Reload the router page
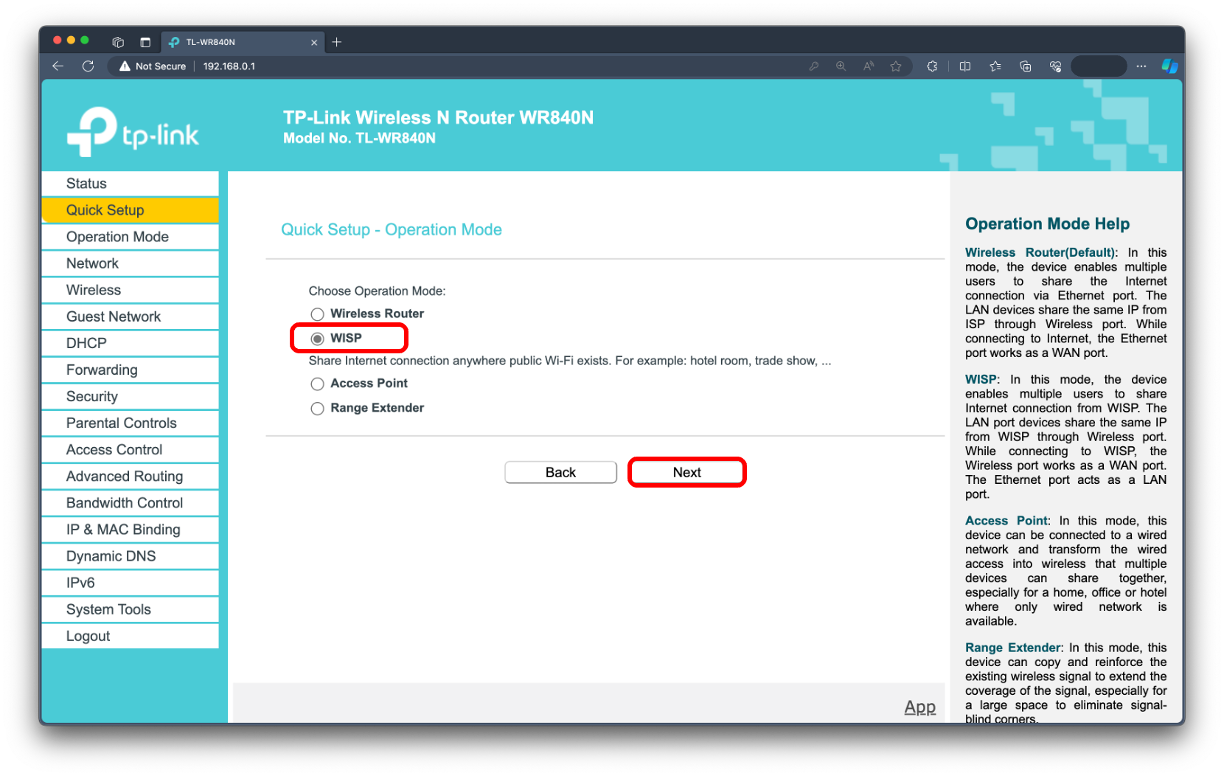The height and width of the screenshot is (776, 1224). tap(88, 66)
